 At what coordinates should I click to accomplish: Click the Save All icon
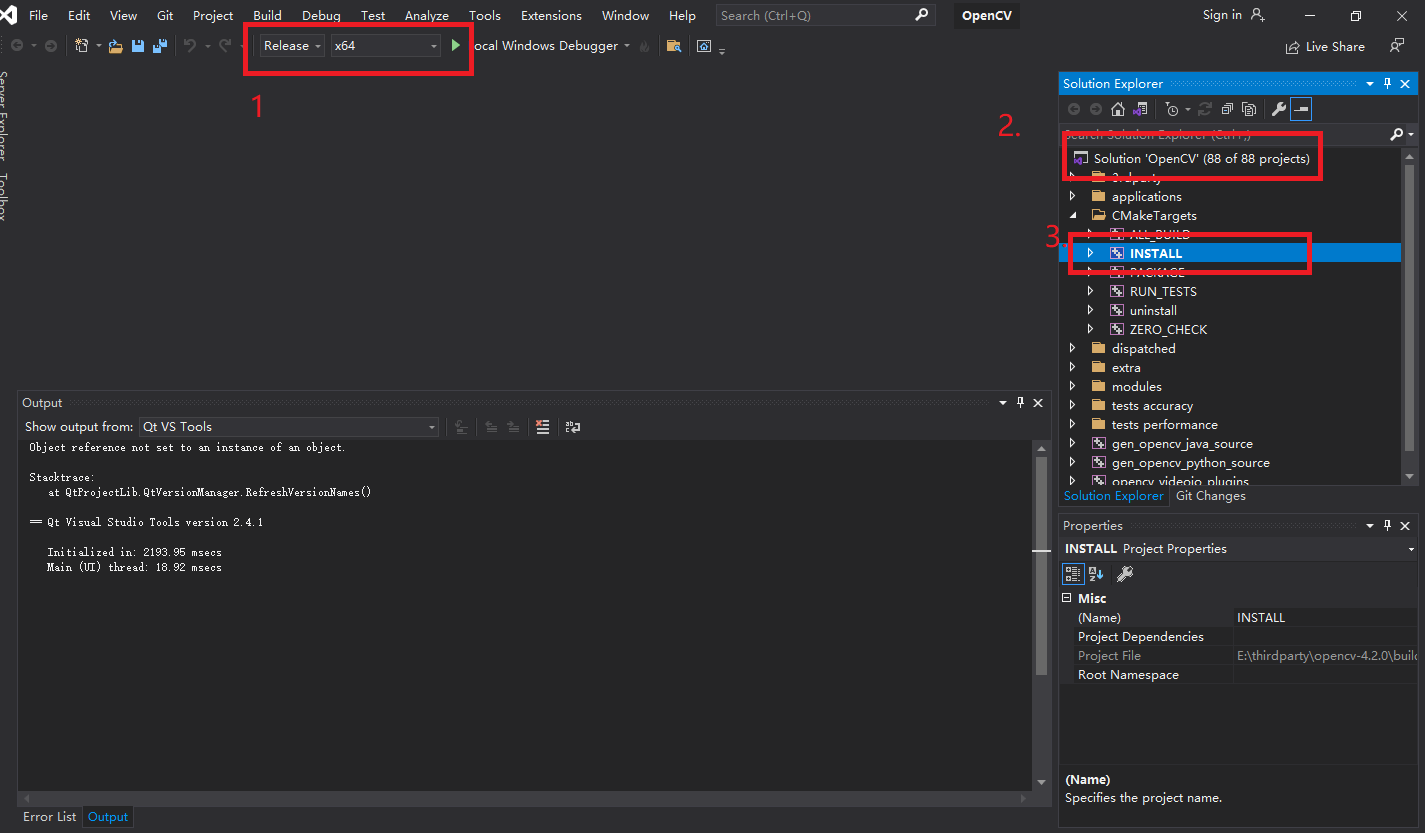159,46
